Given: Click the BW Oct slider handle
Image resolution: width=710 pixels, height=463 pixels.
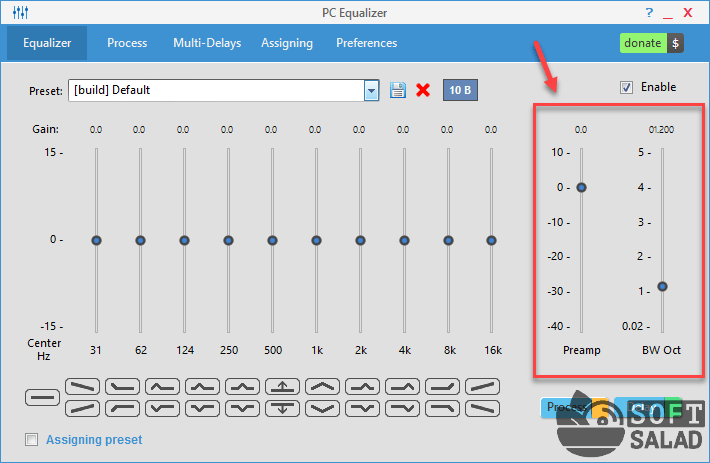Looking at the screenshot, I should (x=662, y=286).
